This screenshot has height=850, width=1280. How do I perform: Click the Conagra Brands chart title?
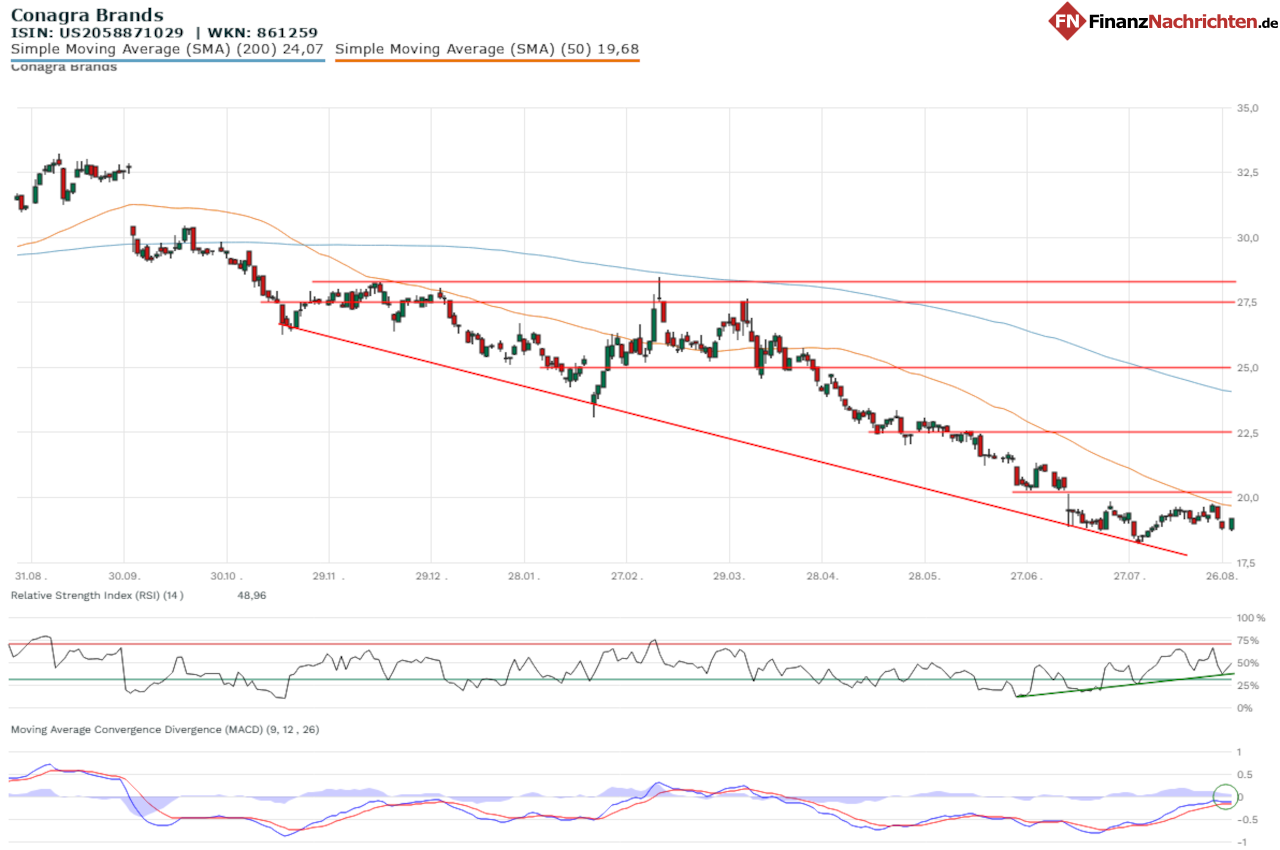click(x=87, y=15)
